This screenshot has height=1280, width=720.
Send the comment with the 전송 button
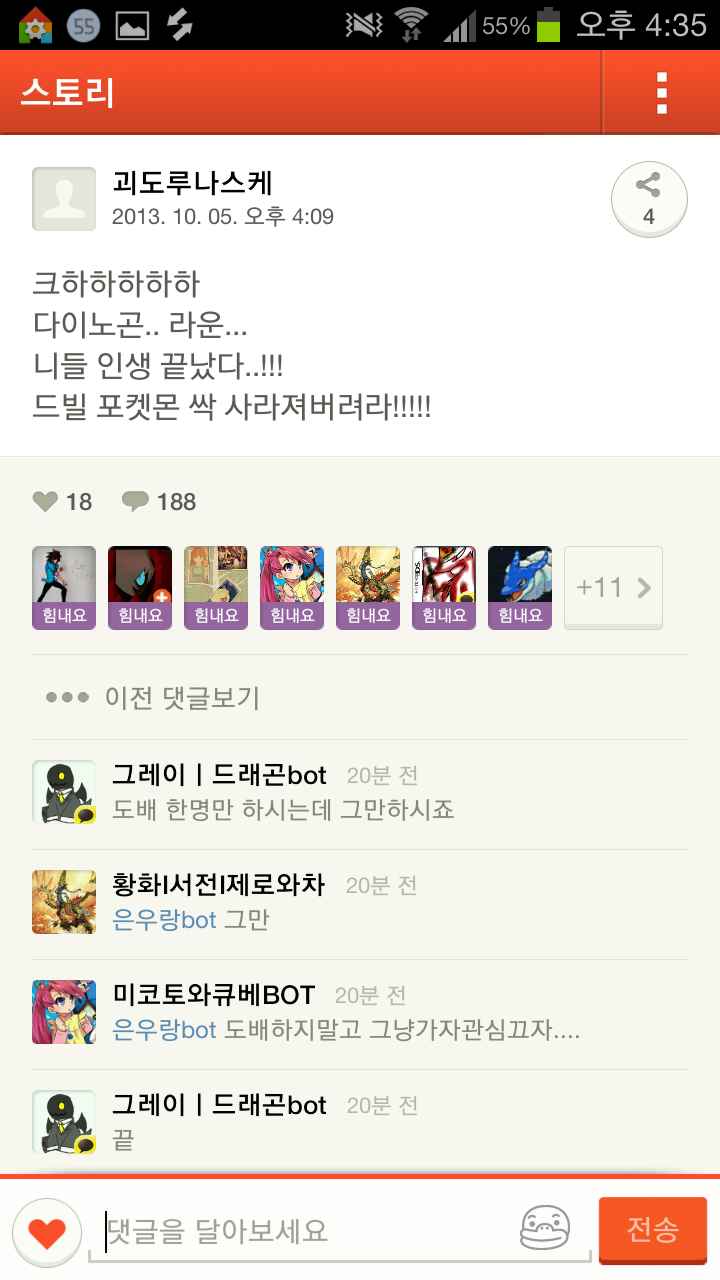pos(653,1230)
